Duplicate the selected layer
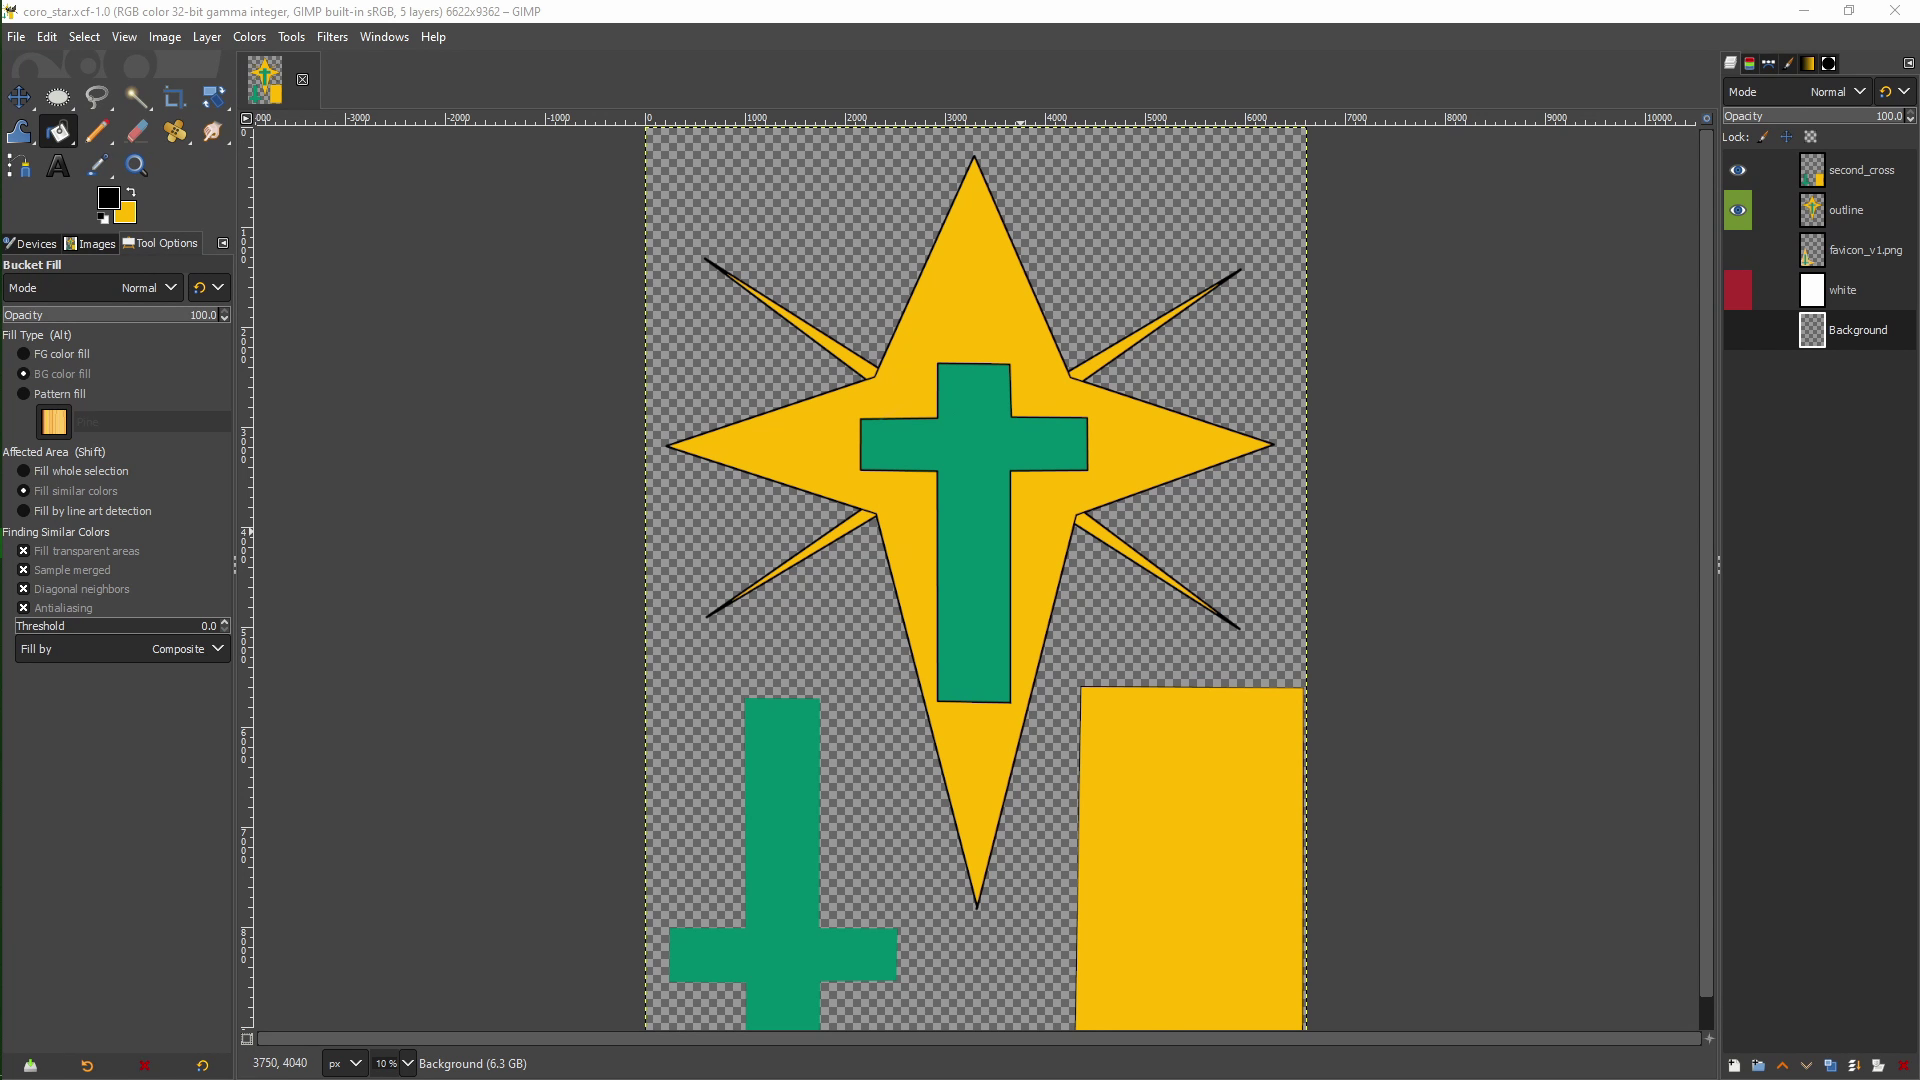This screenshot has width=1920, height=1080. click(1830, 1066)
